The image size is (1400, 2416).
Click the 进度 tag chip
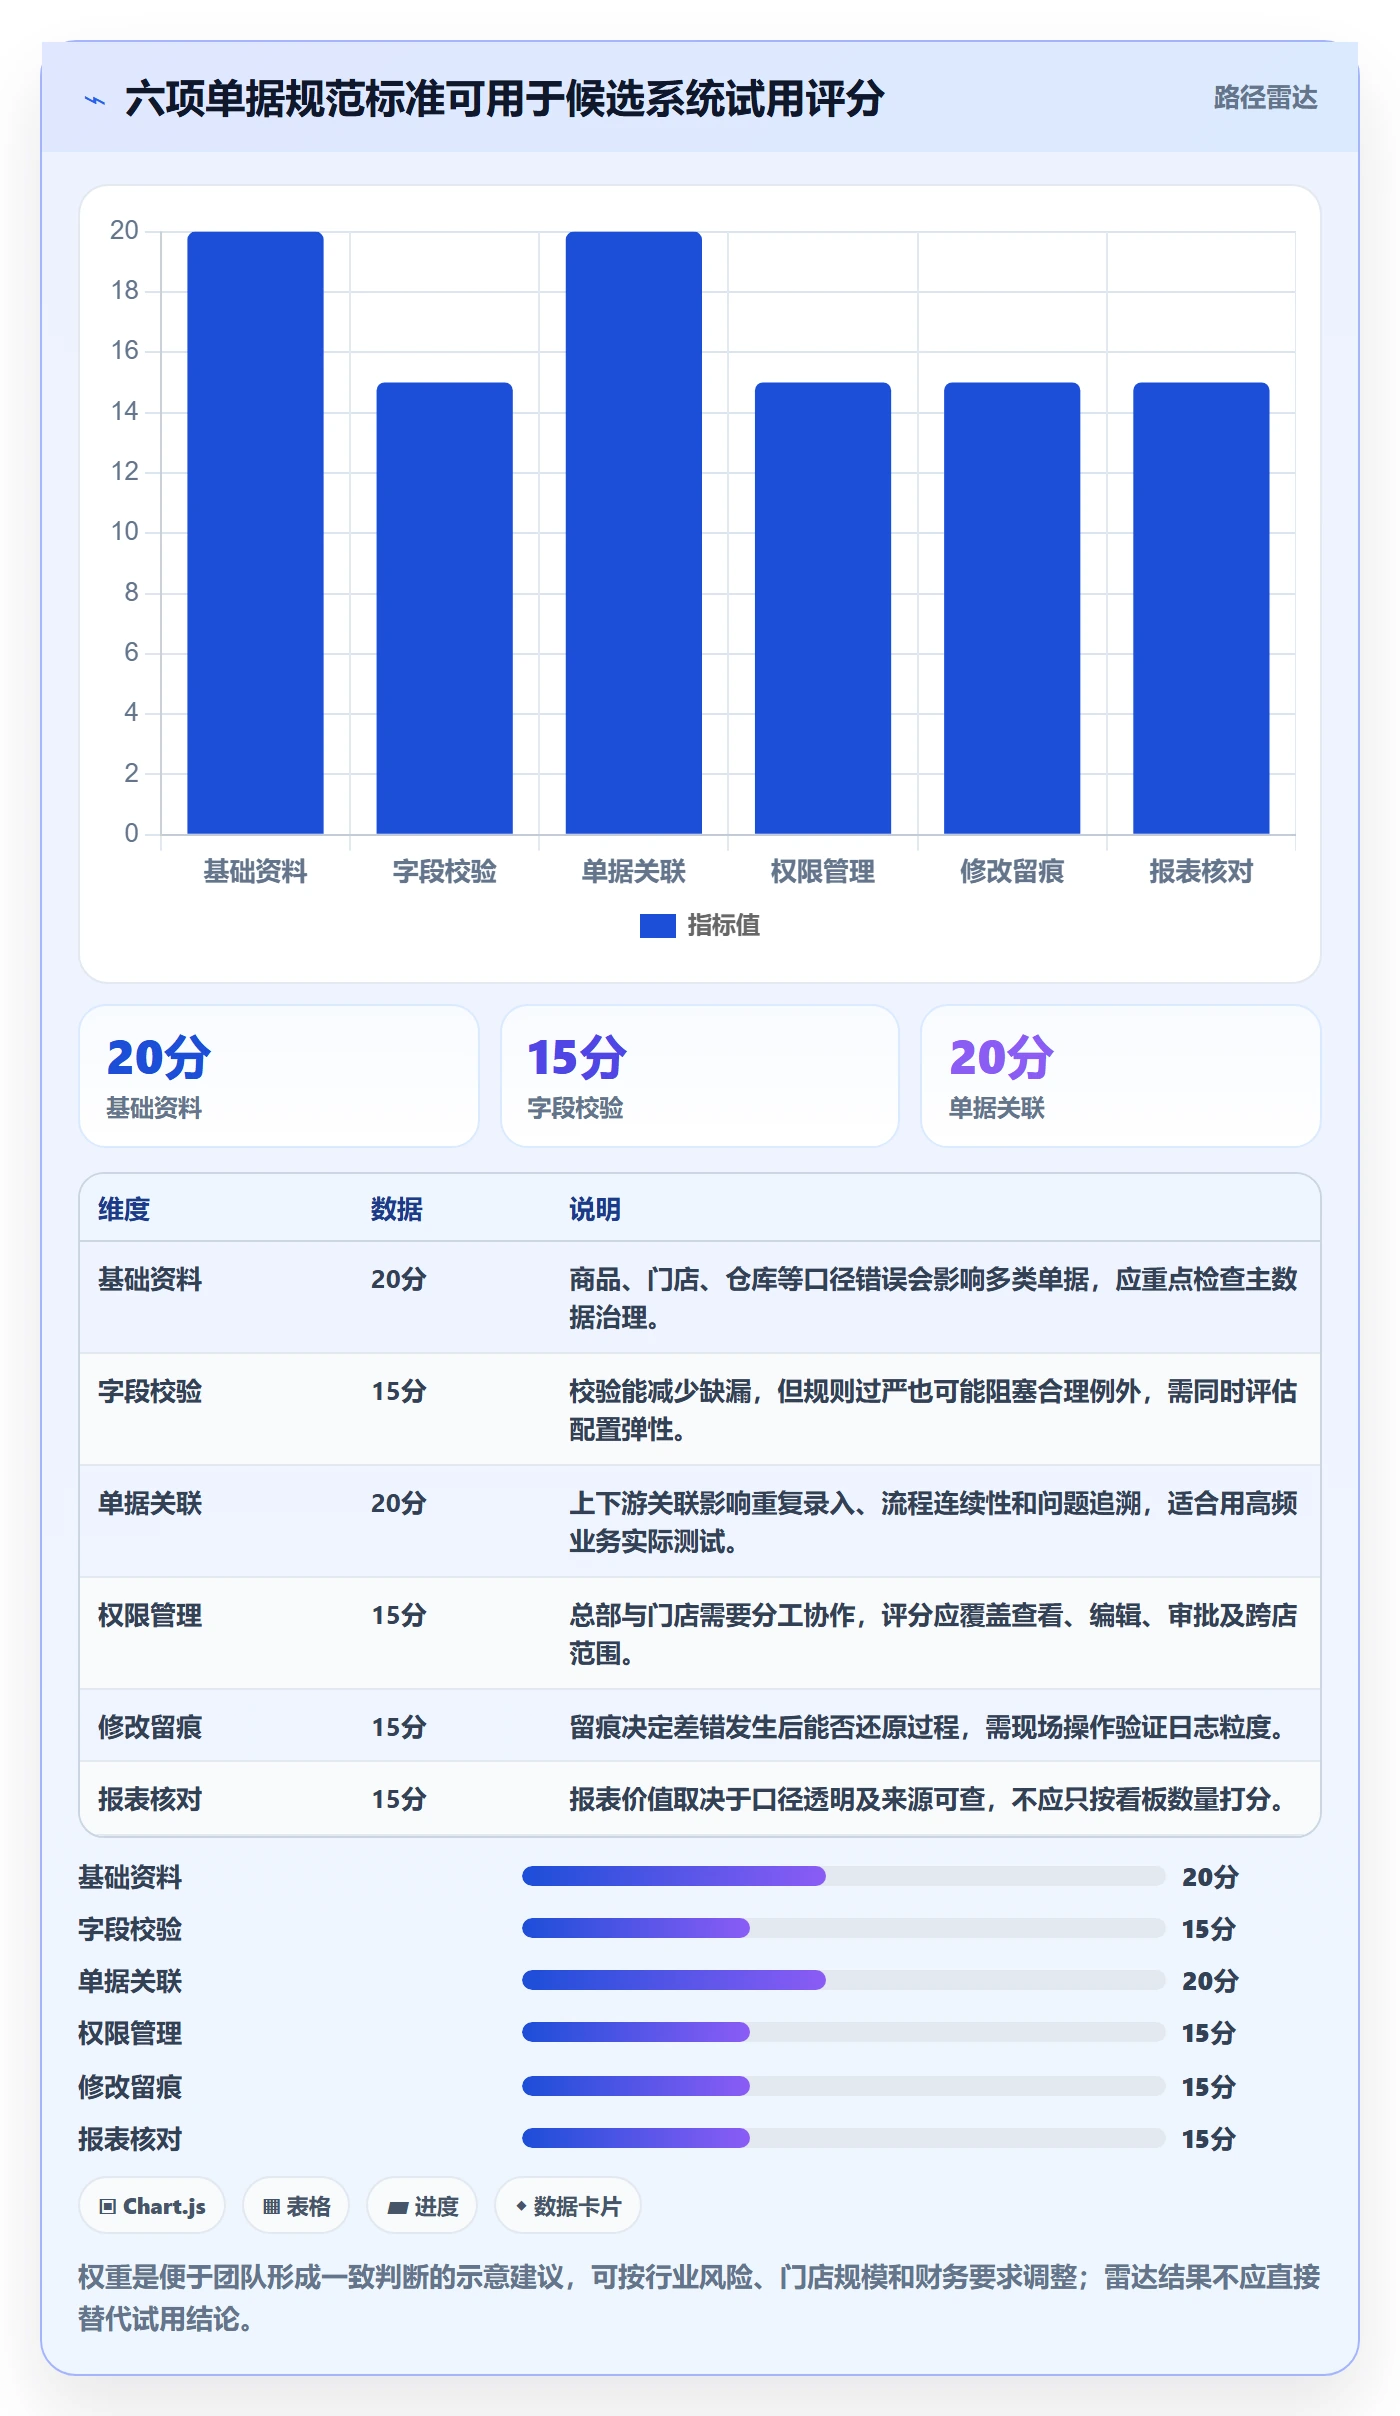[422, 2205]
